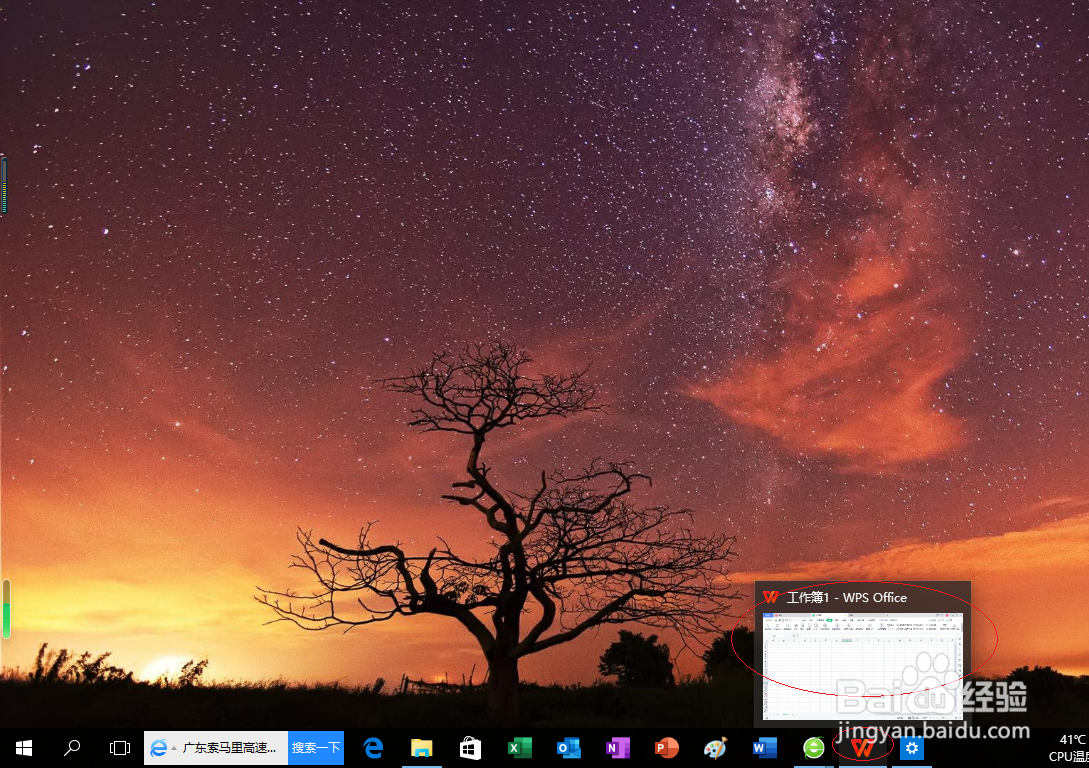Open the green browser icon on the taskbar
Screen dimensions: 1089x768
point(813,748)
